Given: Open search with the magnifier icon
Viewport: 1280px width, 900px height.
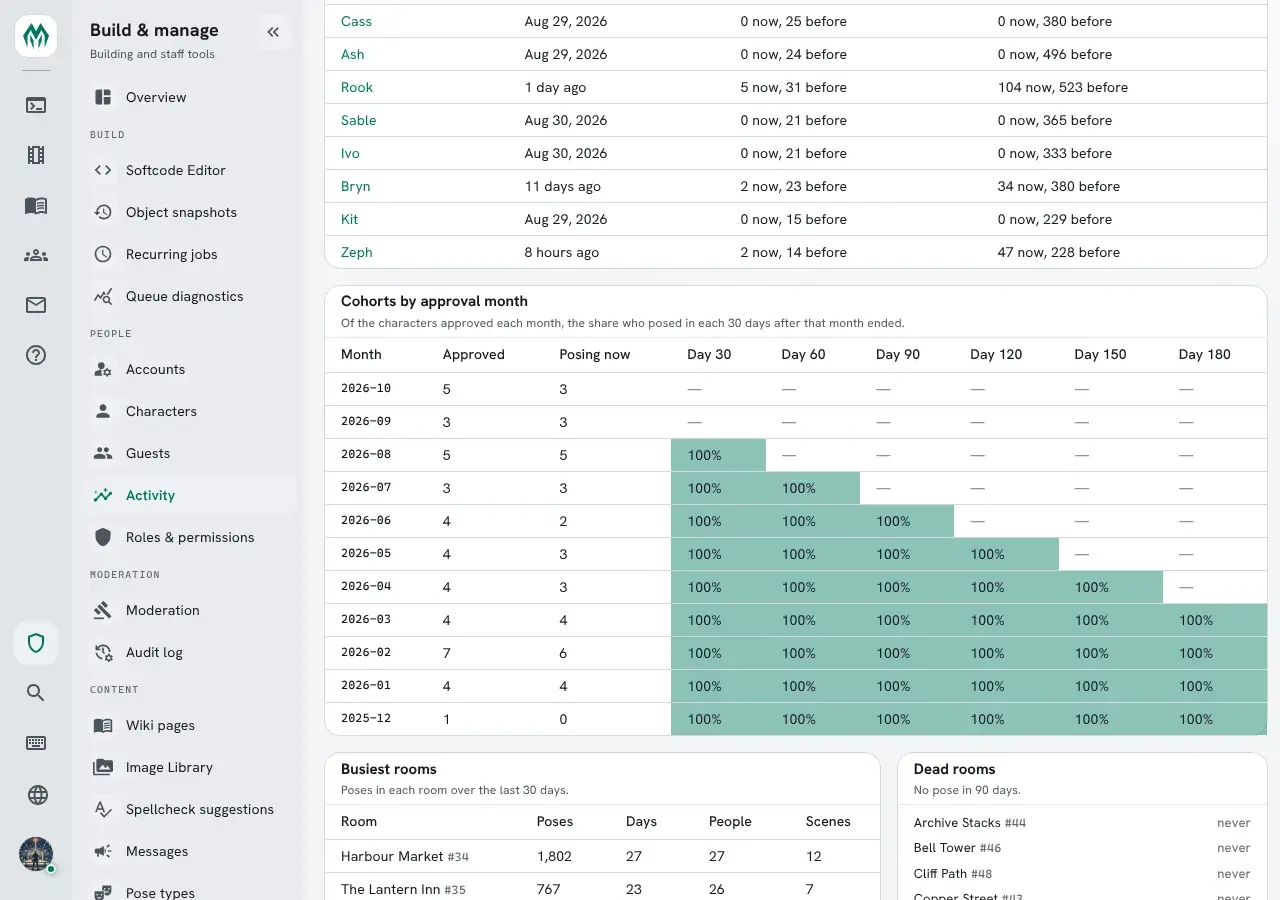Looking at the screenshot, I should 36,693.
